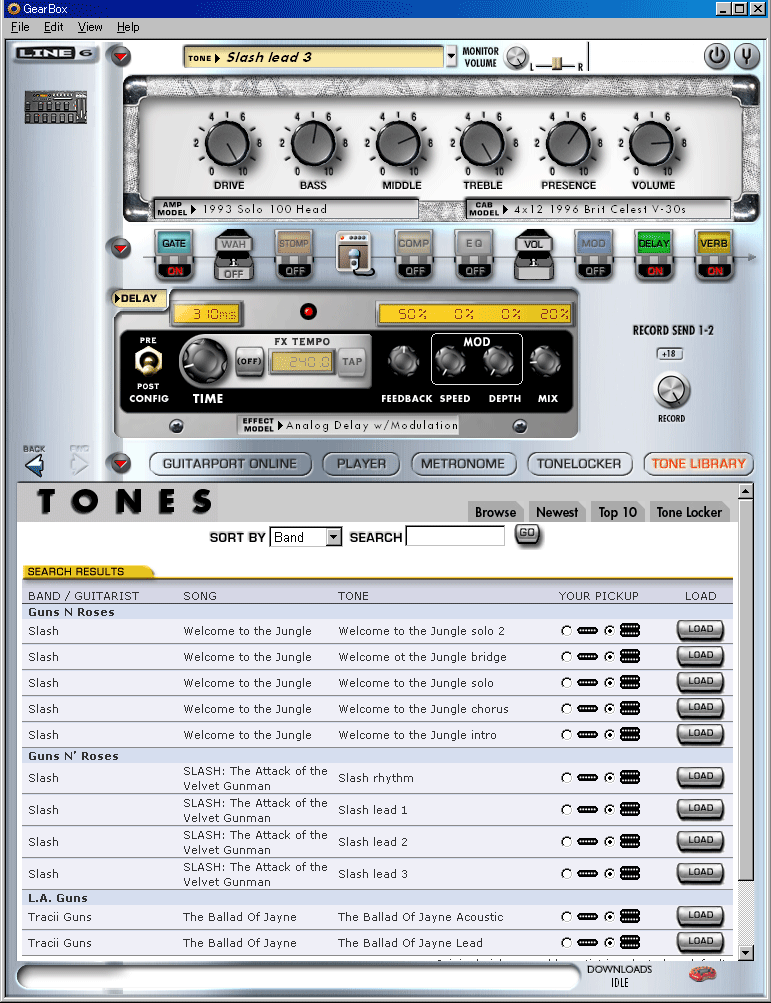Click the Back arrow icon
Screen dimensions: 771x1003
pyautogui.click(x=35, y=464)
